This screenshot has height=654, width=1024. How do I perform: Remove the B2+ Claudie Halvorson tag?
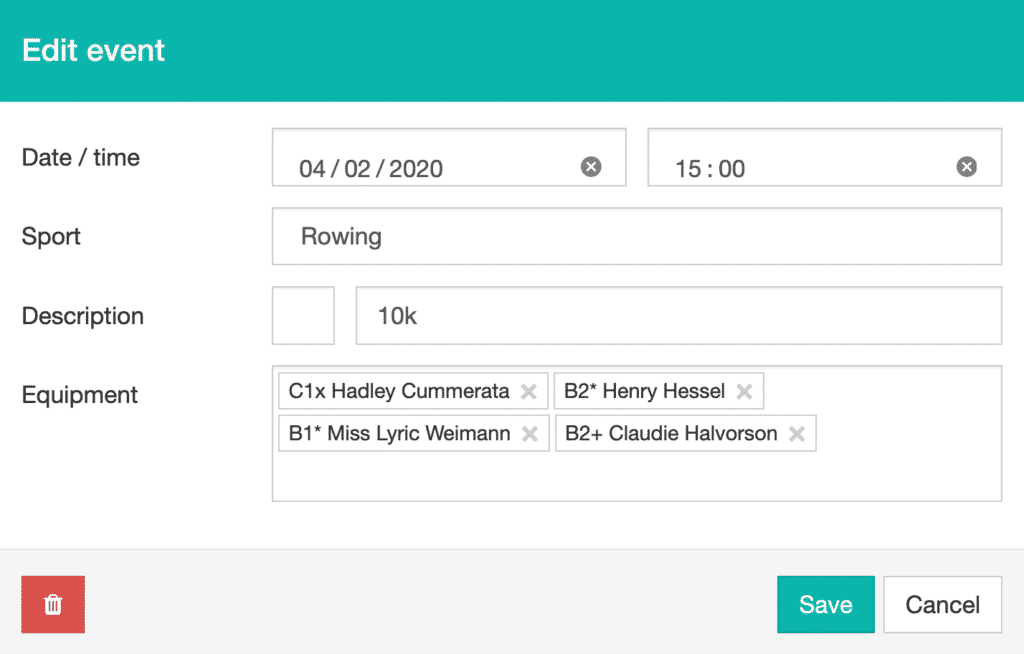796,434
